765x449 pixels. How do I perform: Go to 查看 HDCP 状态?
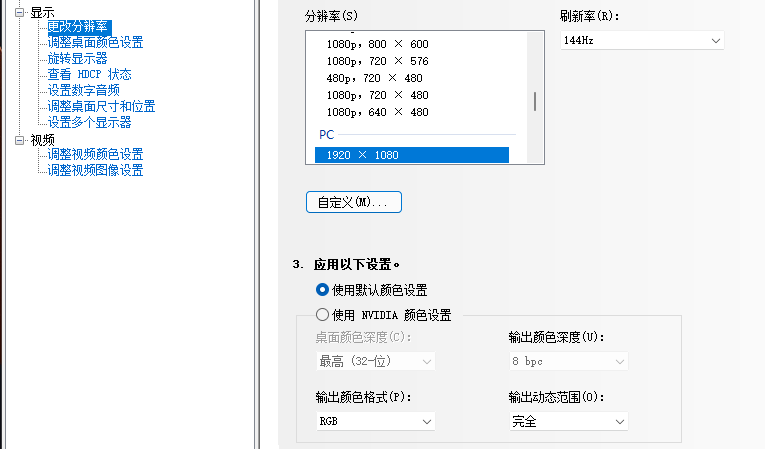click(89, 74)
